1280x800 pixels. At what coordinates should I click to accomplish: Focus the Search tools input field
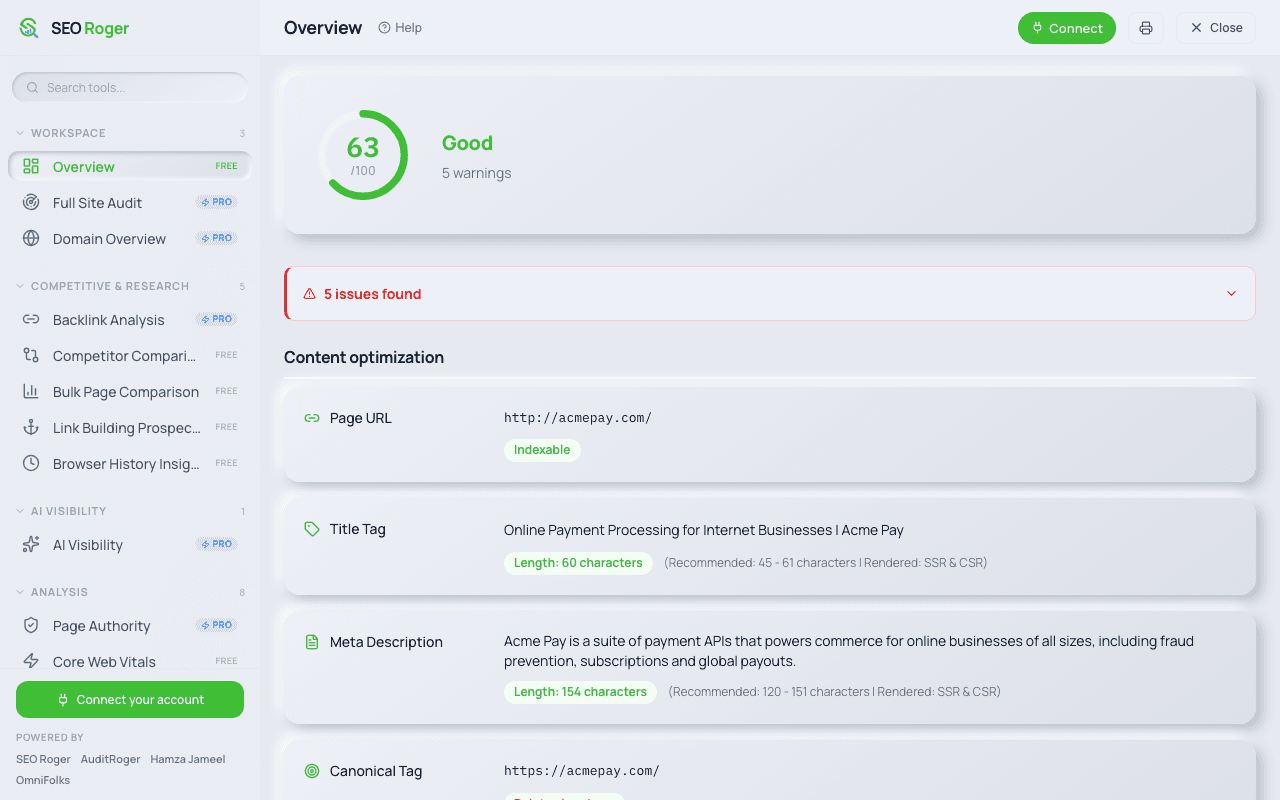coord(130,88)
